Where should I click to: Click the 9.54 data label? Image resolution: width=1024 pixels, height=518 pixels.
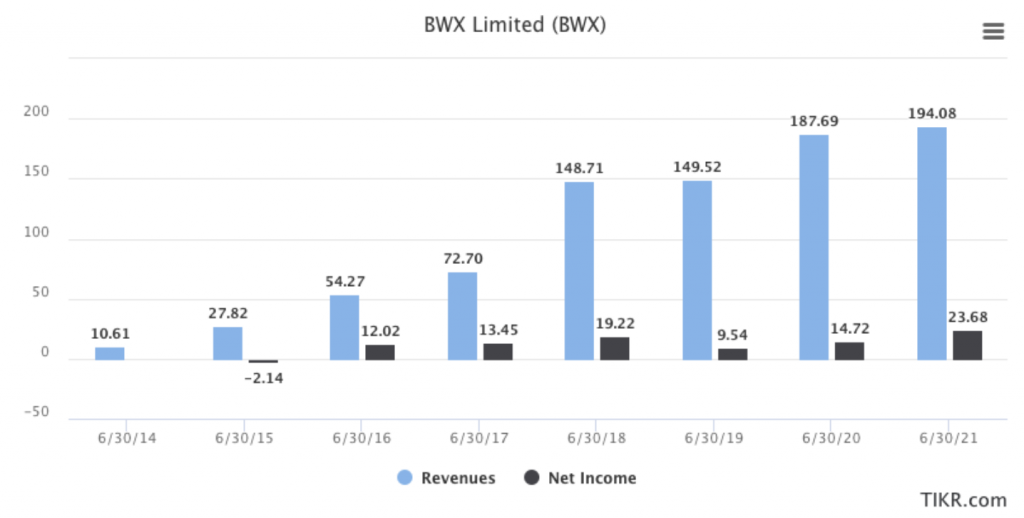coord(732,335)
